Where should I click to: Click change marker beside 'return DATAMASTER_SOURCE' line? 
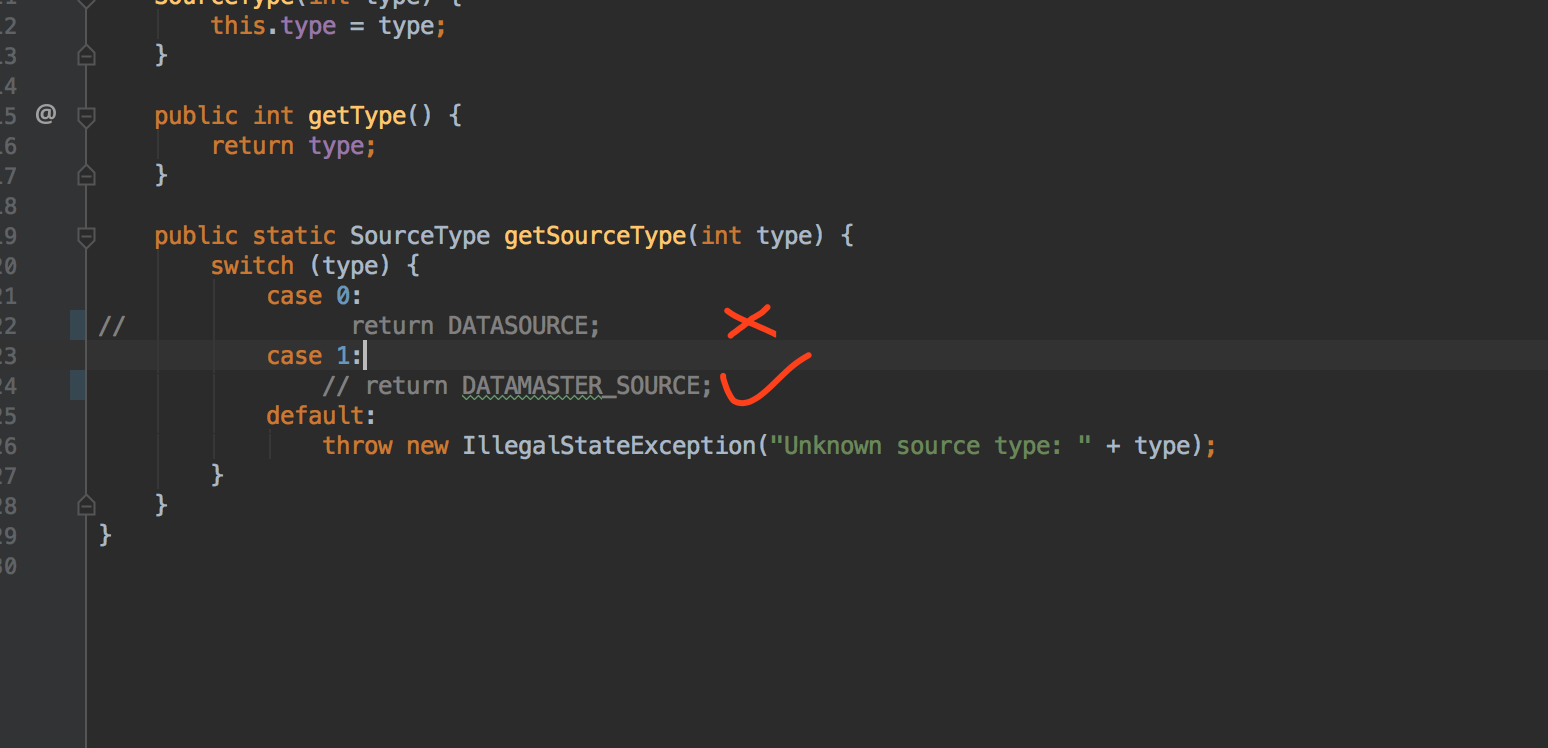(77, 385)
